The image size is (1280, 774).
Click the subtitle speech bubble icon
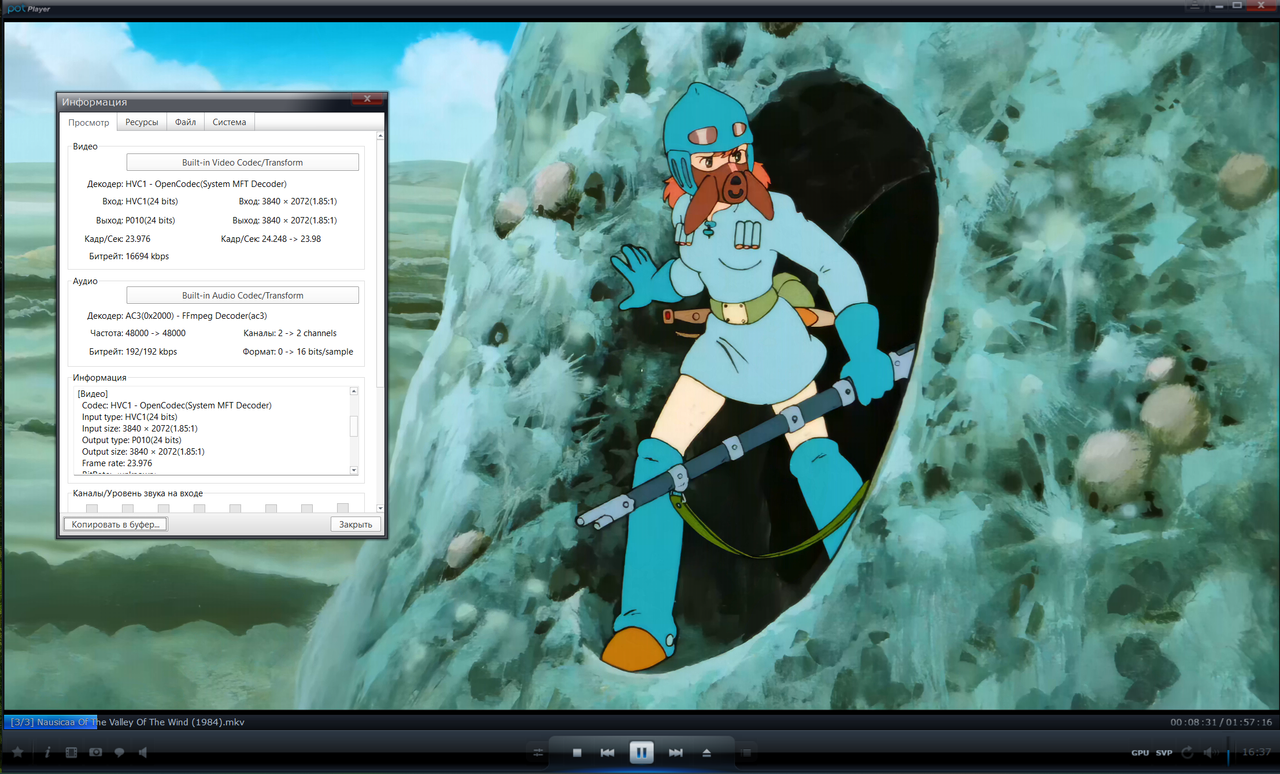119,752
